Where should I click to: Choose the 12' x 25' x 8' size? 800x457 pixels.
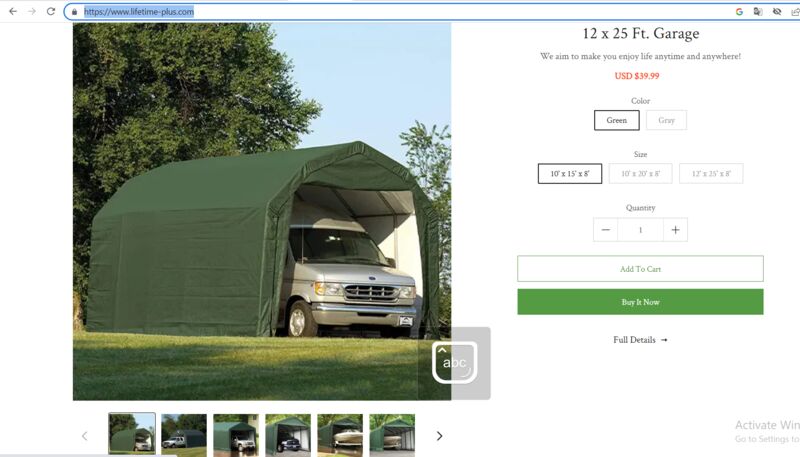711,173
